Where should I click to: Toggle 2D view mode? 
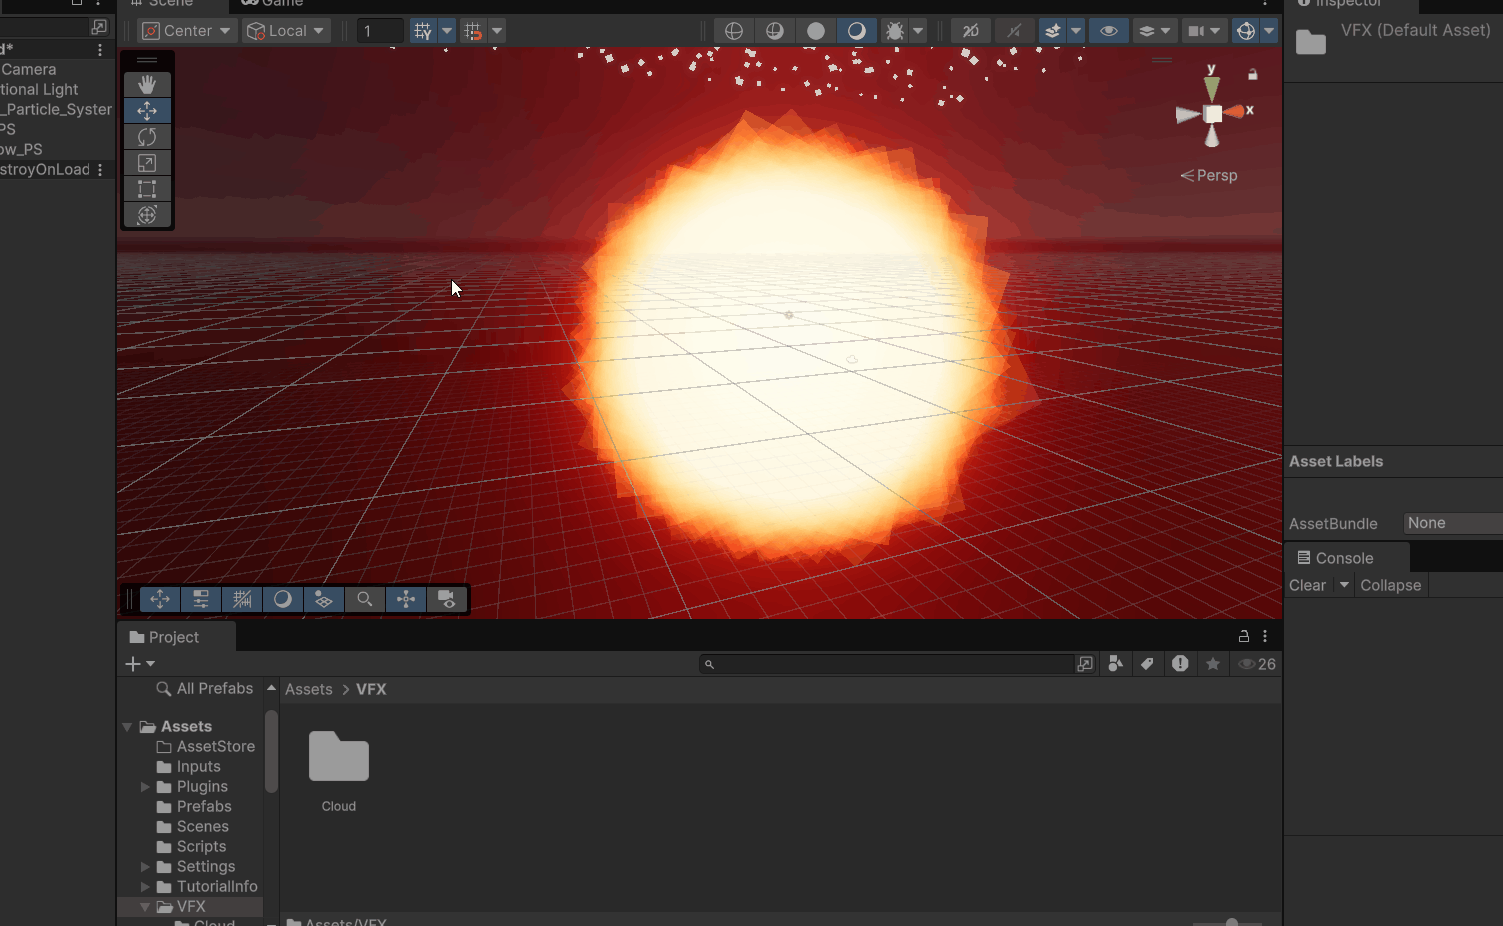point(971,31)
